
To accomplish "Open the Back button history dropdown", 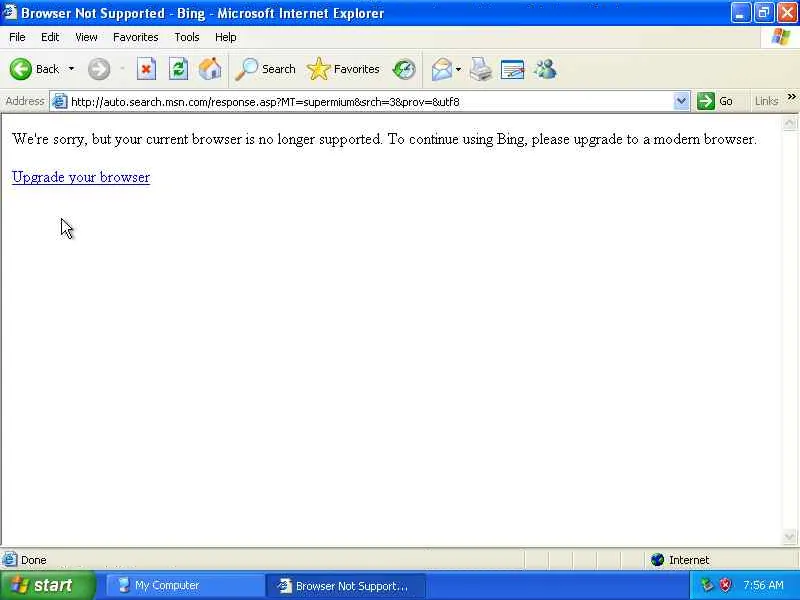I will tap(71, 69).
